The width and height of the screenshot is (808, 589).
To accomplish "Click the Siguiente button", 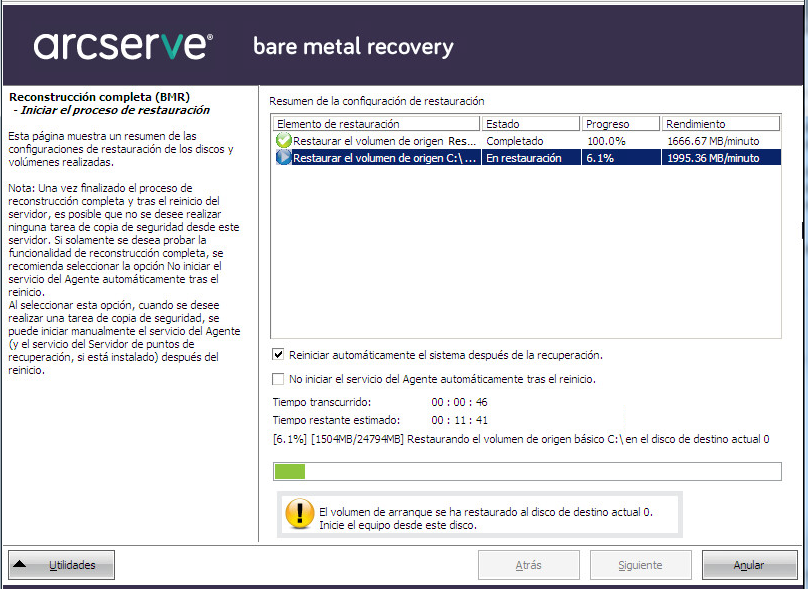I will click(x=641, y=565).
